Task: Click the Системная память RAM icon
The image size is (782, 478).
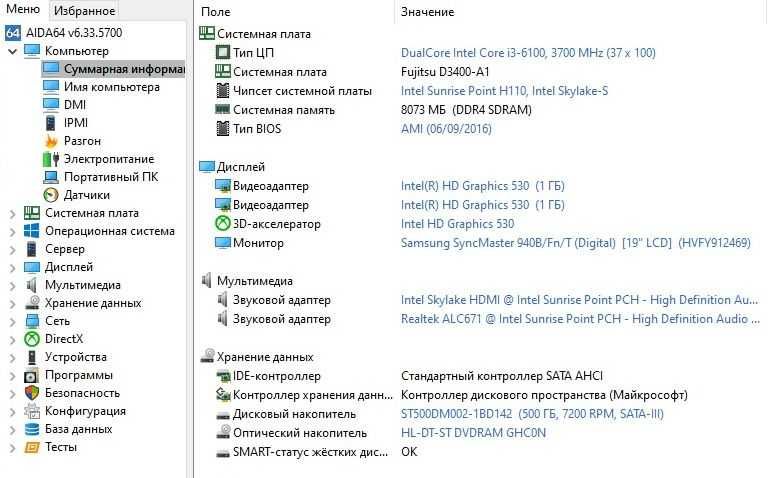Action: point(222,109)
